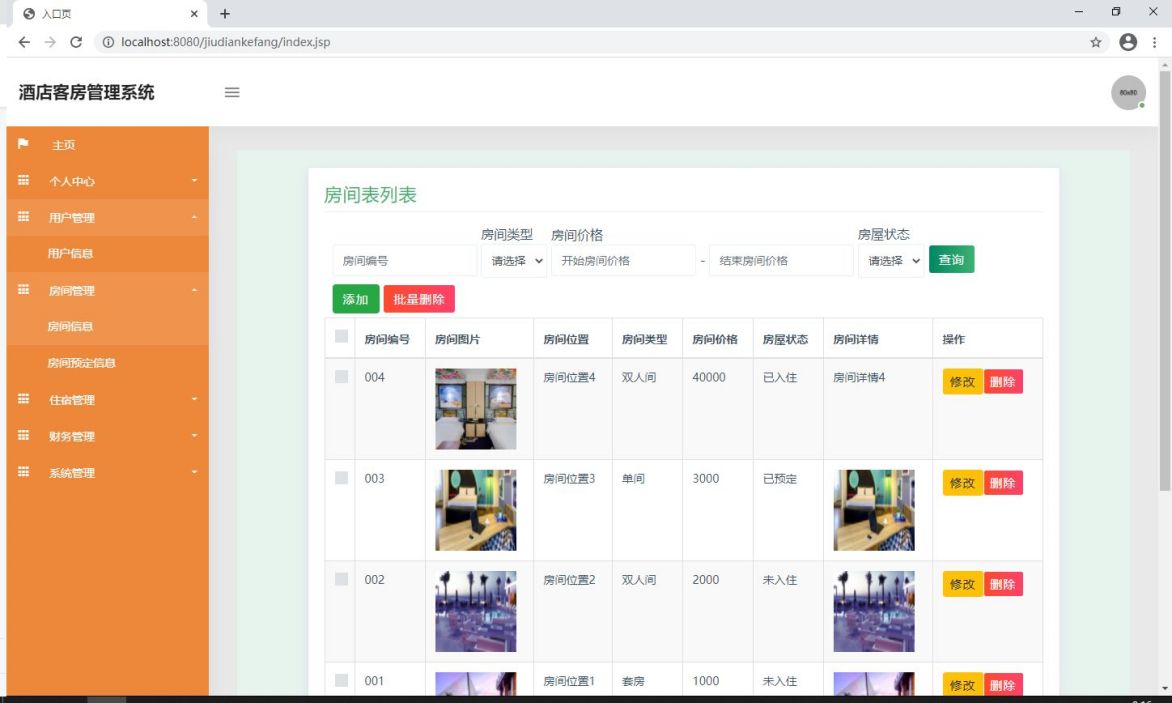This screenshot has height=703, width=1172.
Task: Click 删除 for room 002
Action: pyautogui.click(x=1003, y=584)
